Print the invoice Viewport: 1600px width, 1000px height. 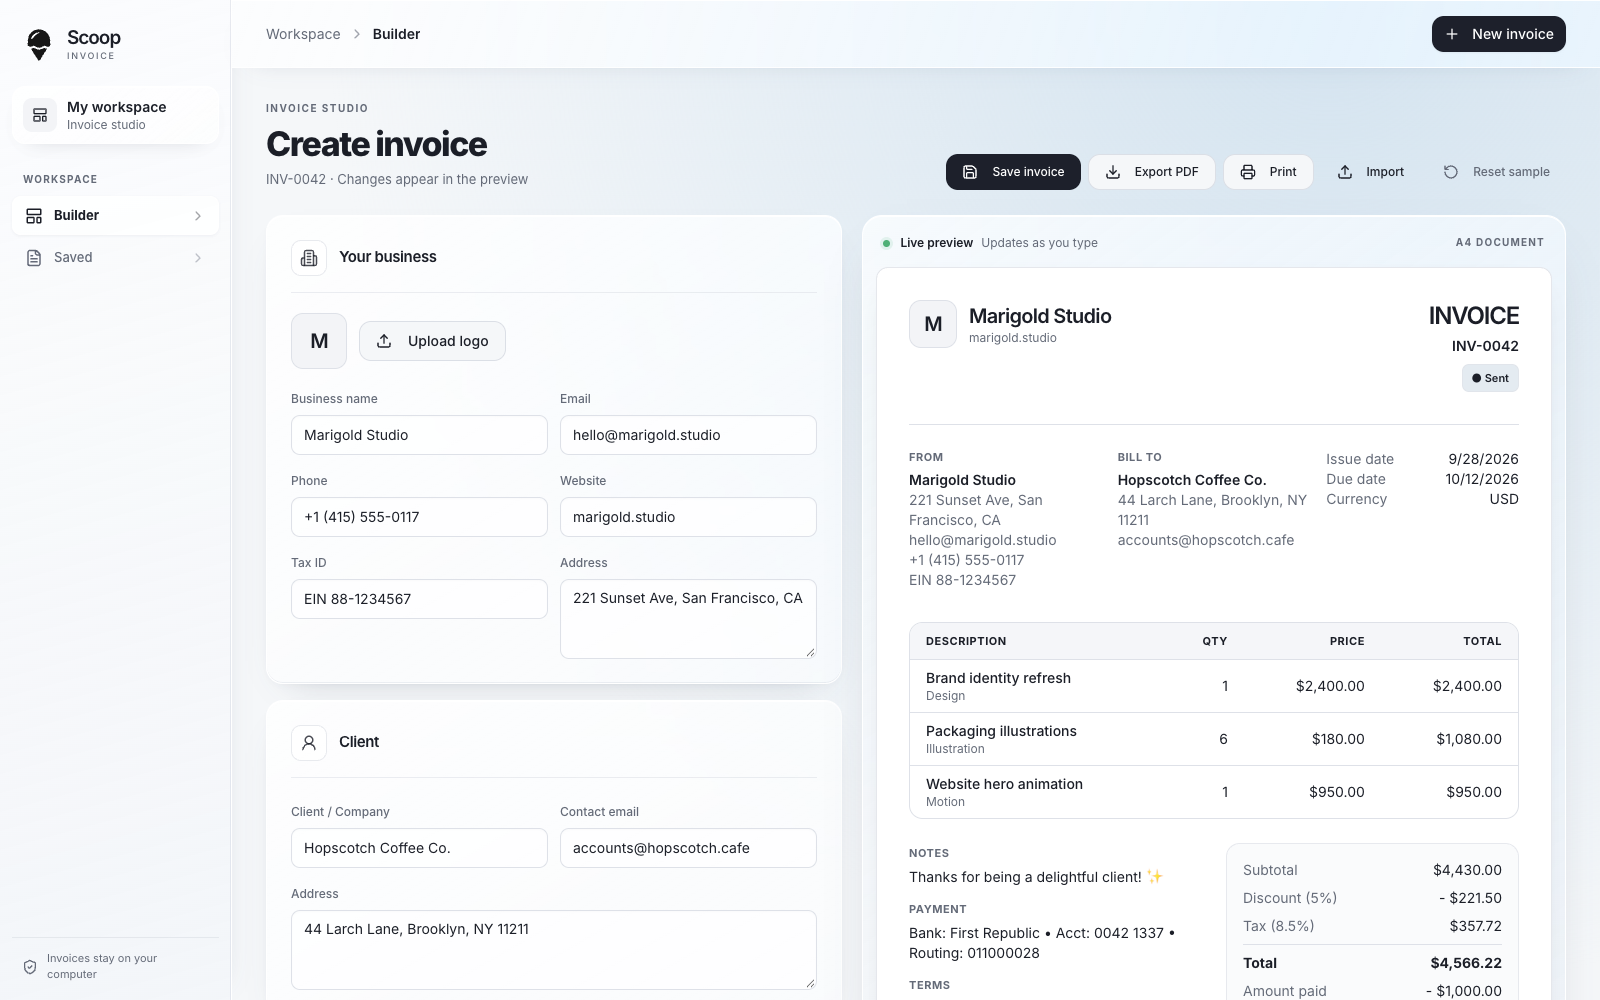pos(1268,172)
